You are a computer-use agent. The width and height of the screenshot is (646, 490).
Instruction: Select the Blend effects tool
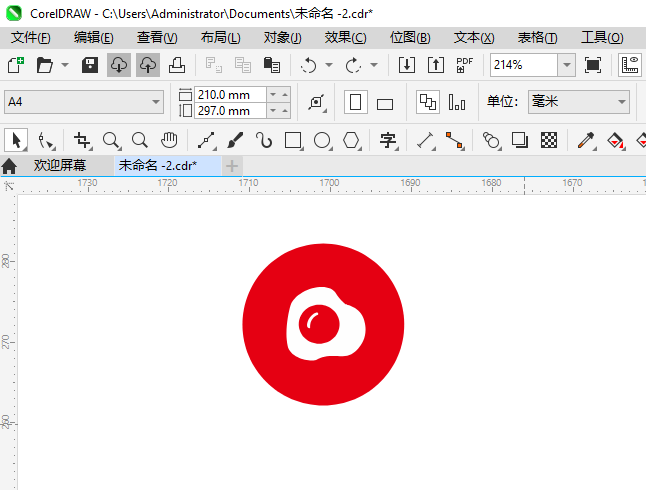click(x=491, y=140)
